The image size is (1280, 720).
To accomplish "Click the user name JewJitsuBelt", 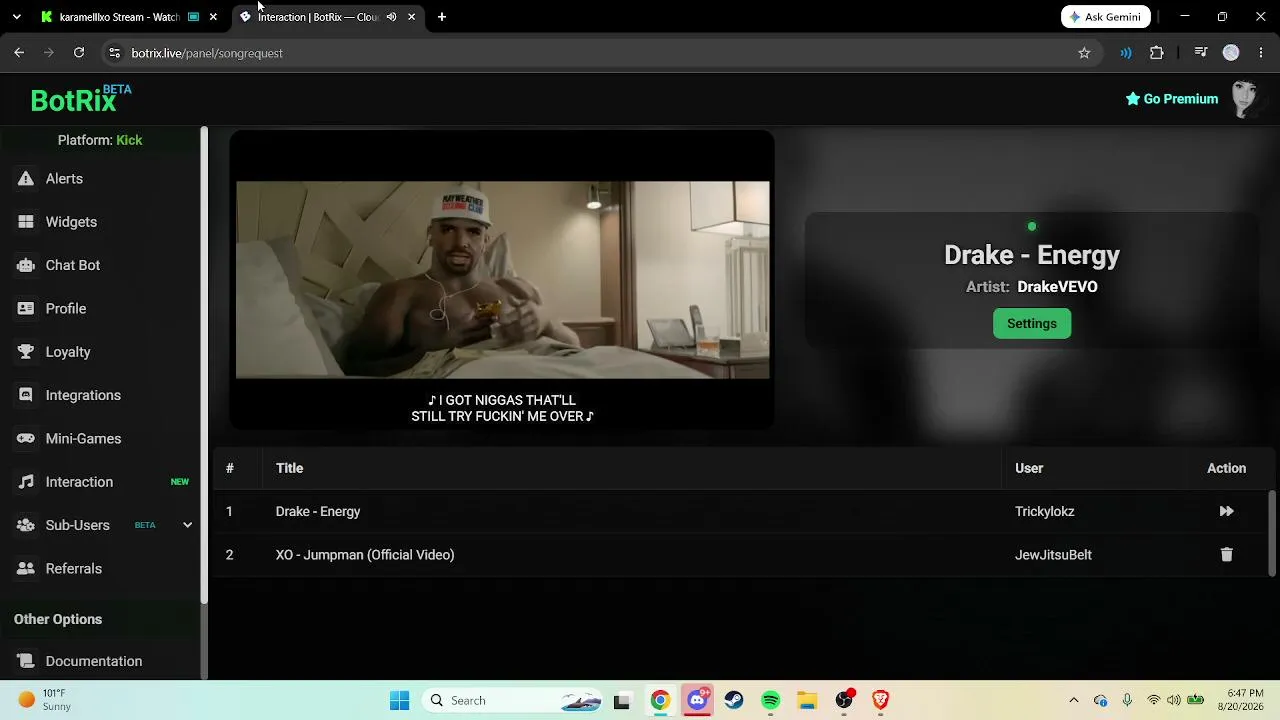I will 1053,554.
